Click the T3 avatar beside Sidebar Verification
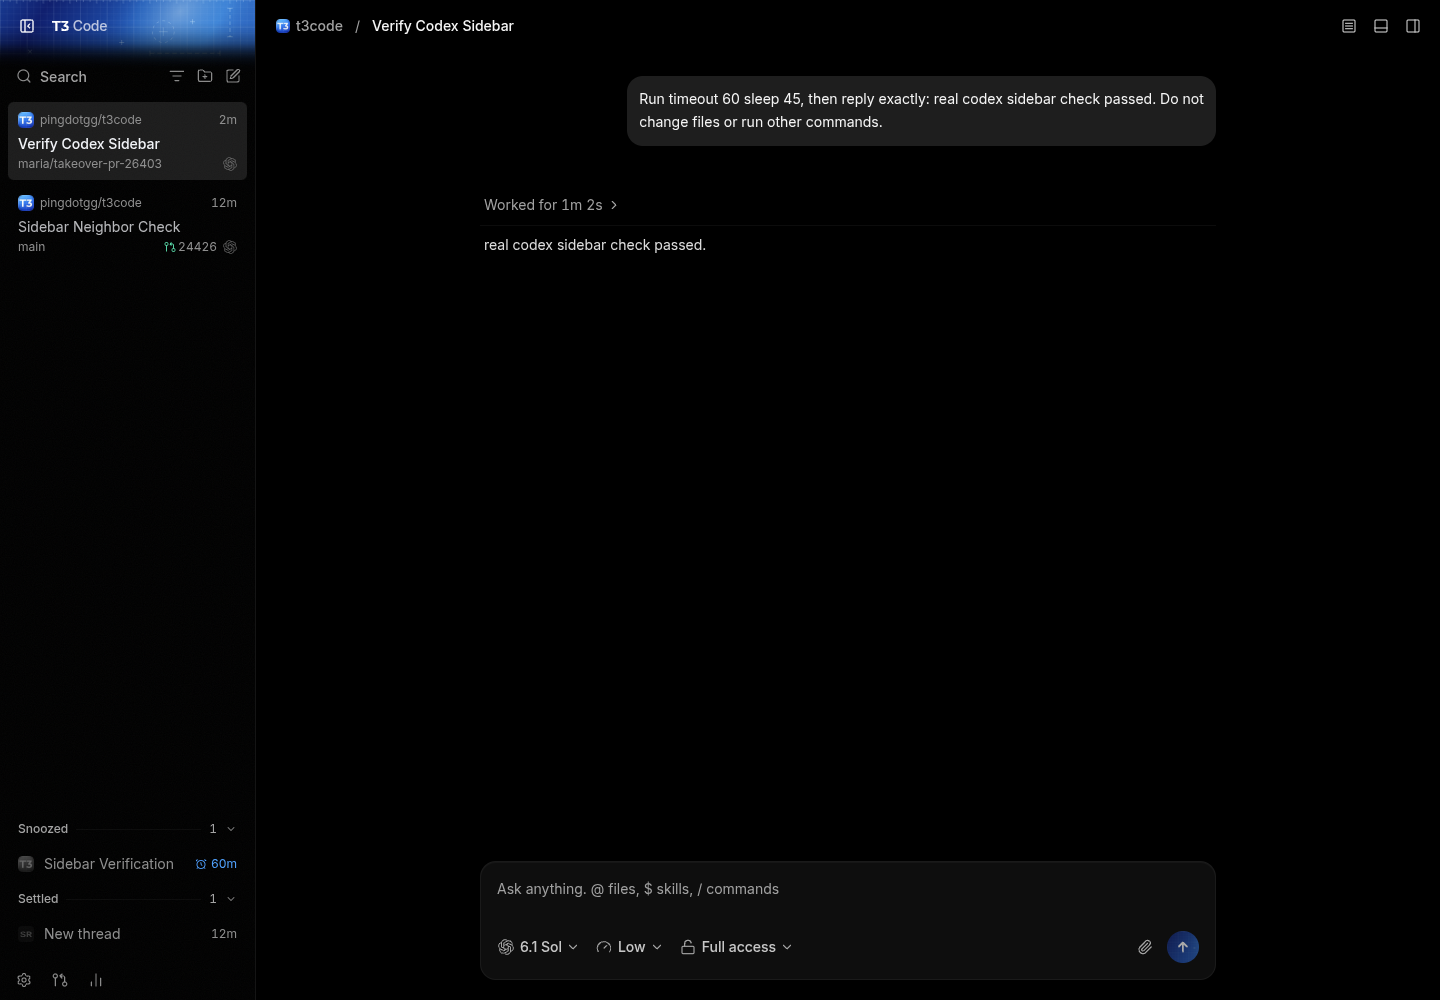Image resolution: width=1440 pixels, height=1000 pixels. coord(26,864)
